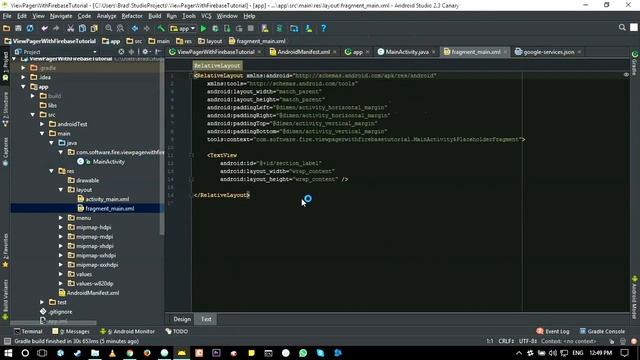
Task: Click the Open folder toolbar icon
Action: pyautogui.click(x=7, y=28)
